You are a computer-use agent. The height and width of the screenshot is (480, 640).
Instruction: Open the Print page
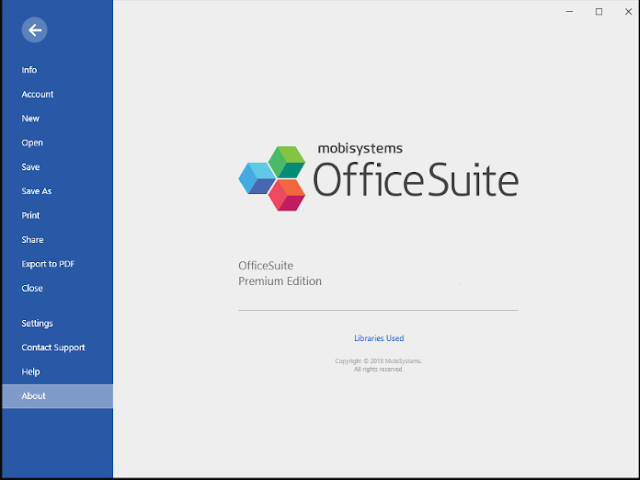(x=31, y=216)
